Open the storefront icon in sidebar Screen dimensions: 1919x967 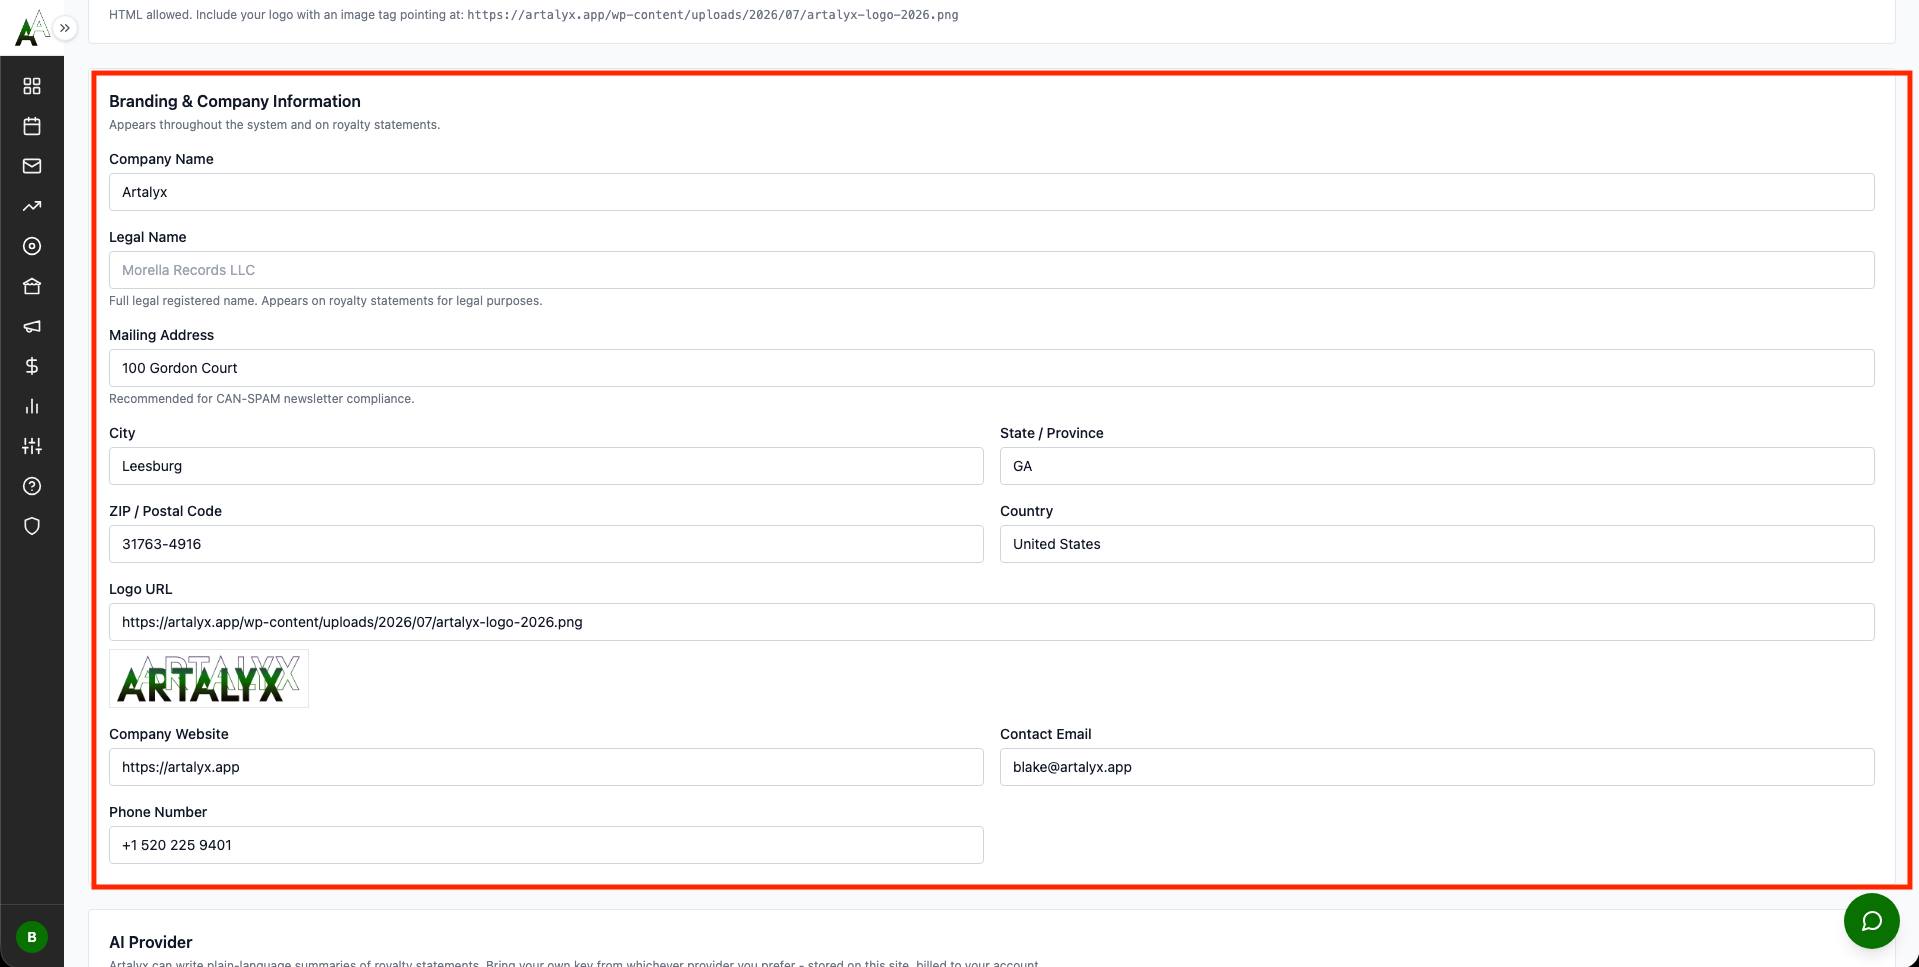32,286
